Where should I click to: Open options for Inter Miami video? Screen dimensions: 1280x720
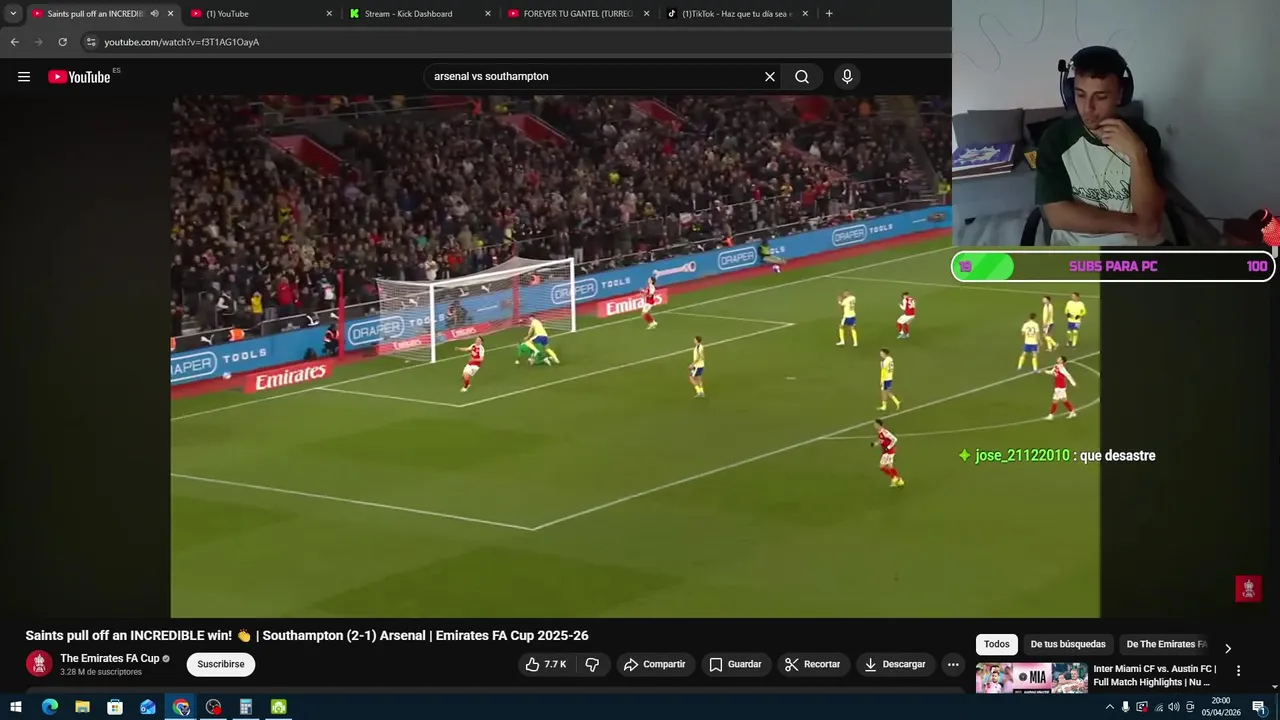(x=1238, y=671)
